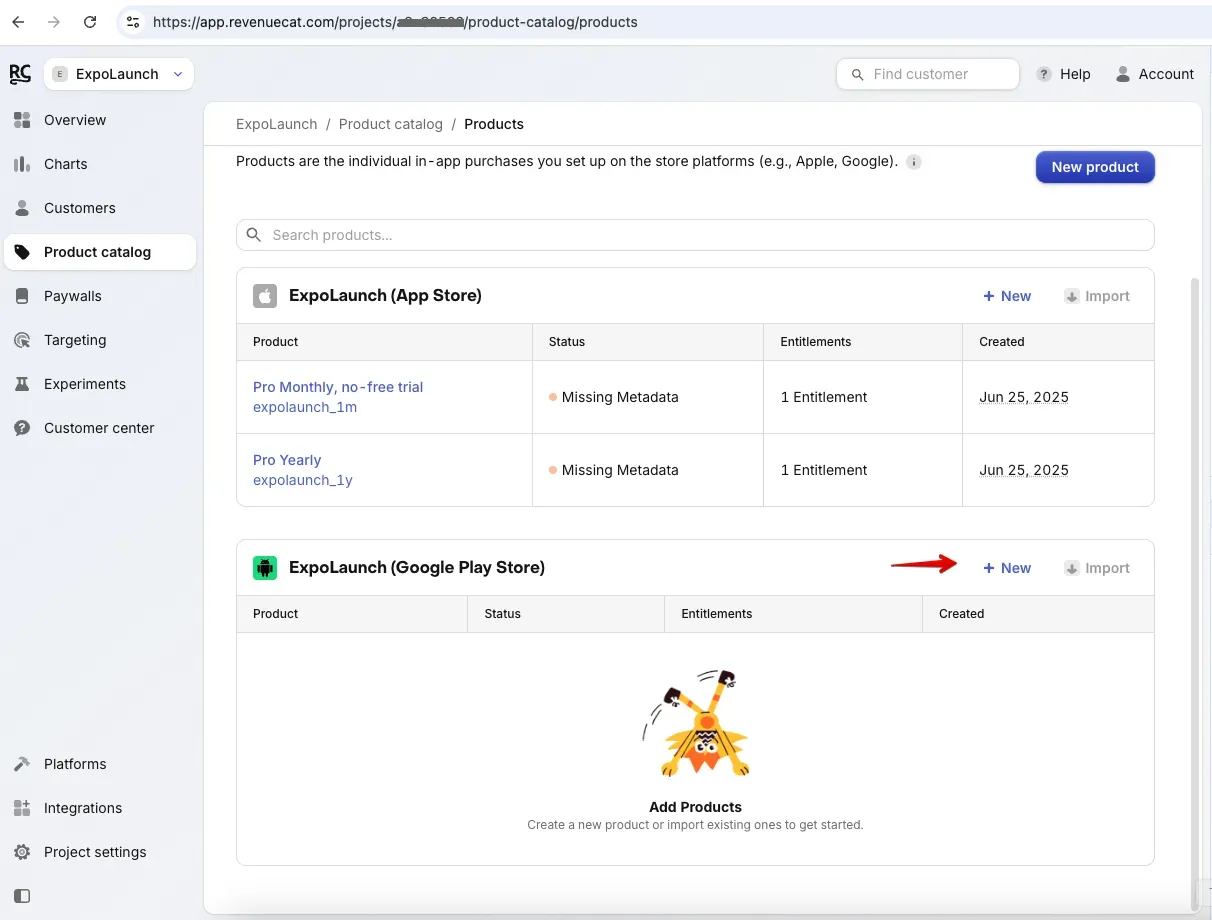Click the site info icon in address bar
The width and height of the screenshot is (1212, 920).
[x=133, y=22]
